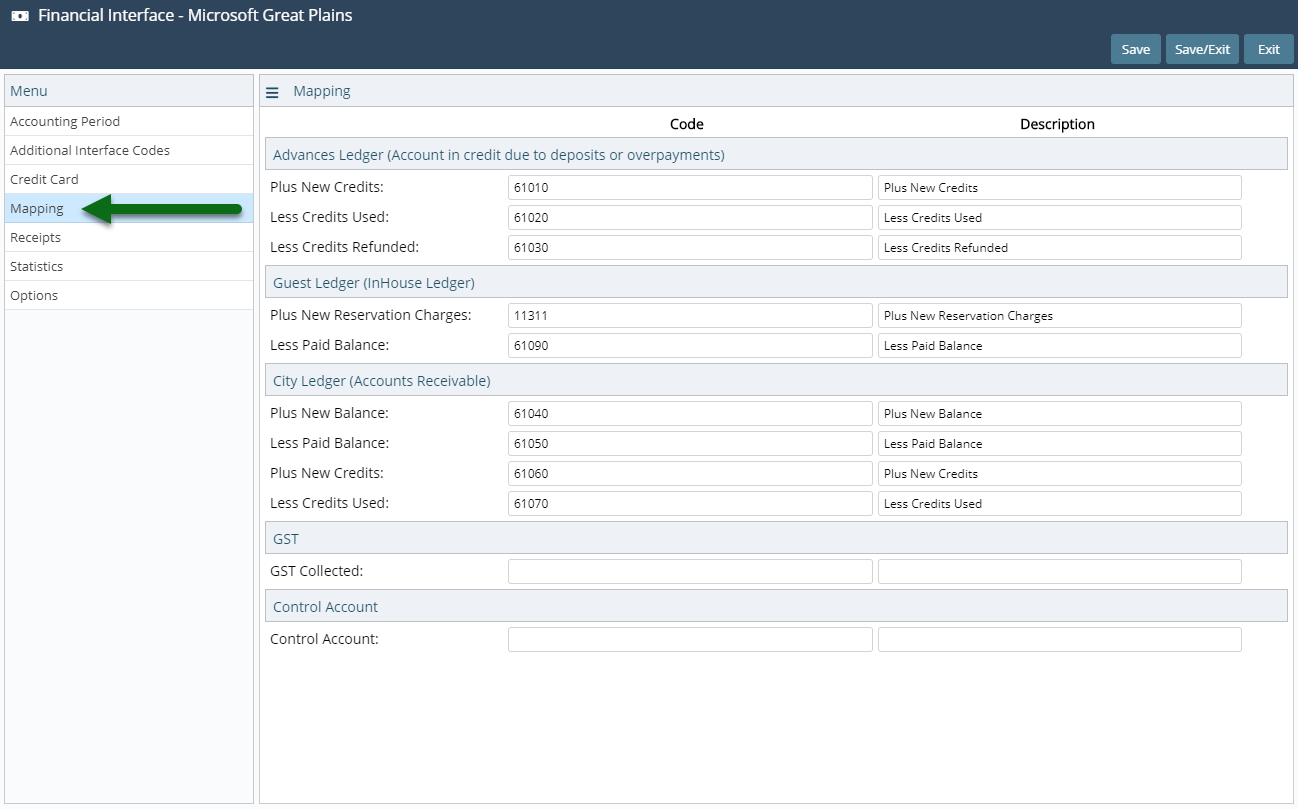This screenshot has height=809, width=1298.
Task: Click the City Ledger Less Credits Used description field
Action: [1060, 503]
